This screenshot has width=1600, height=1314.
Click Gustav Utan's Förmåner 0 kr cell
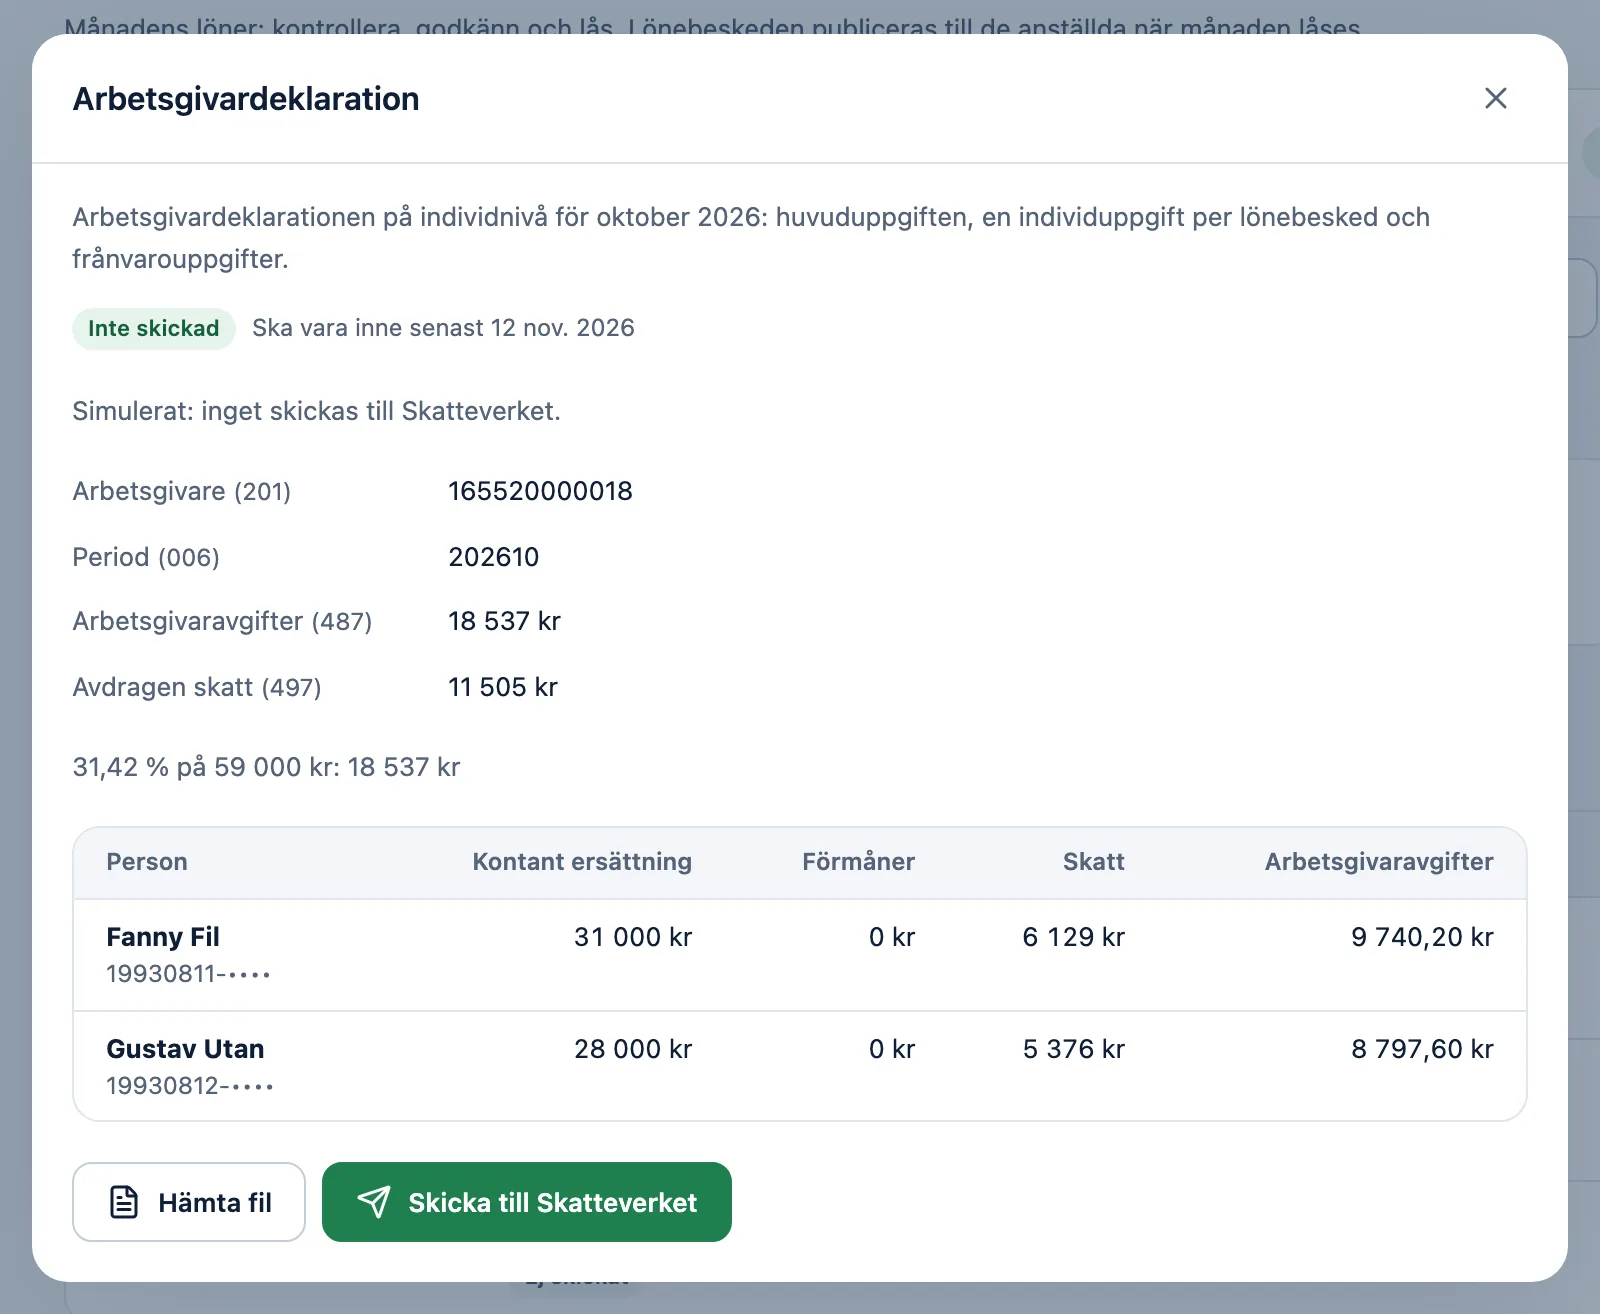(x=892, y=1049)
